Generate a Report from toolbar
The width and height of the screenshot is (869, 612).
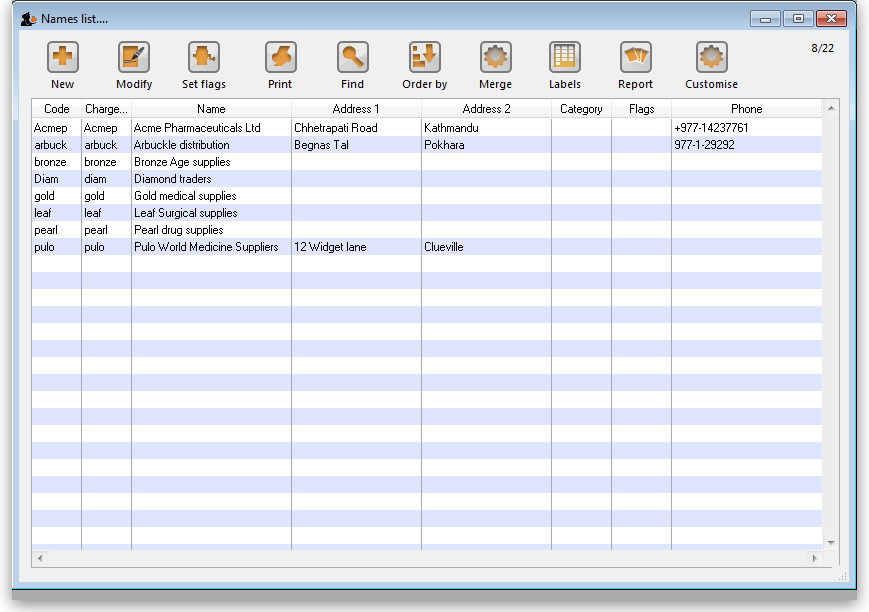(x=635, y=57)
